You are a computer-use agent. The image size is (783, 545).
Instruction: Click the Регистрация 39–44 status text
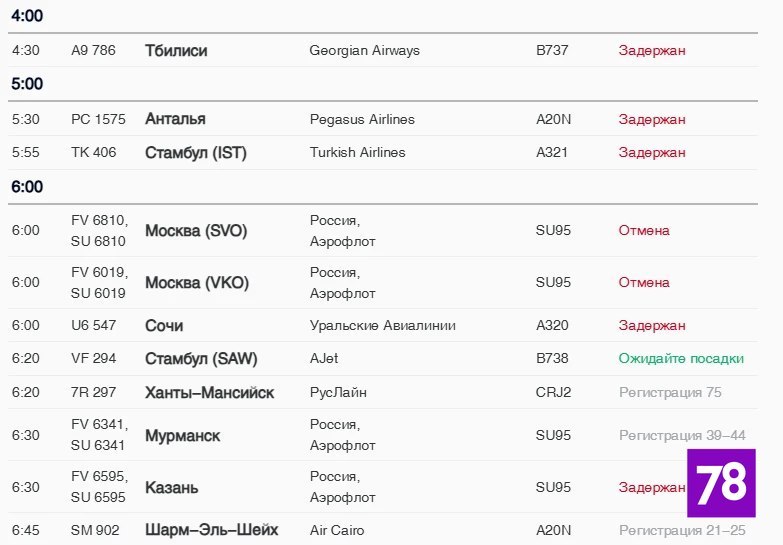tap(682, 436)
